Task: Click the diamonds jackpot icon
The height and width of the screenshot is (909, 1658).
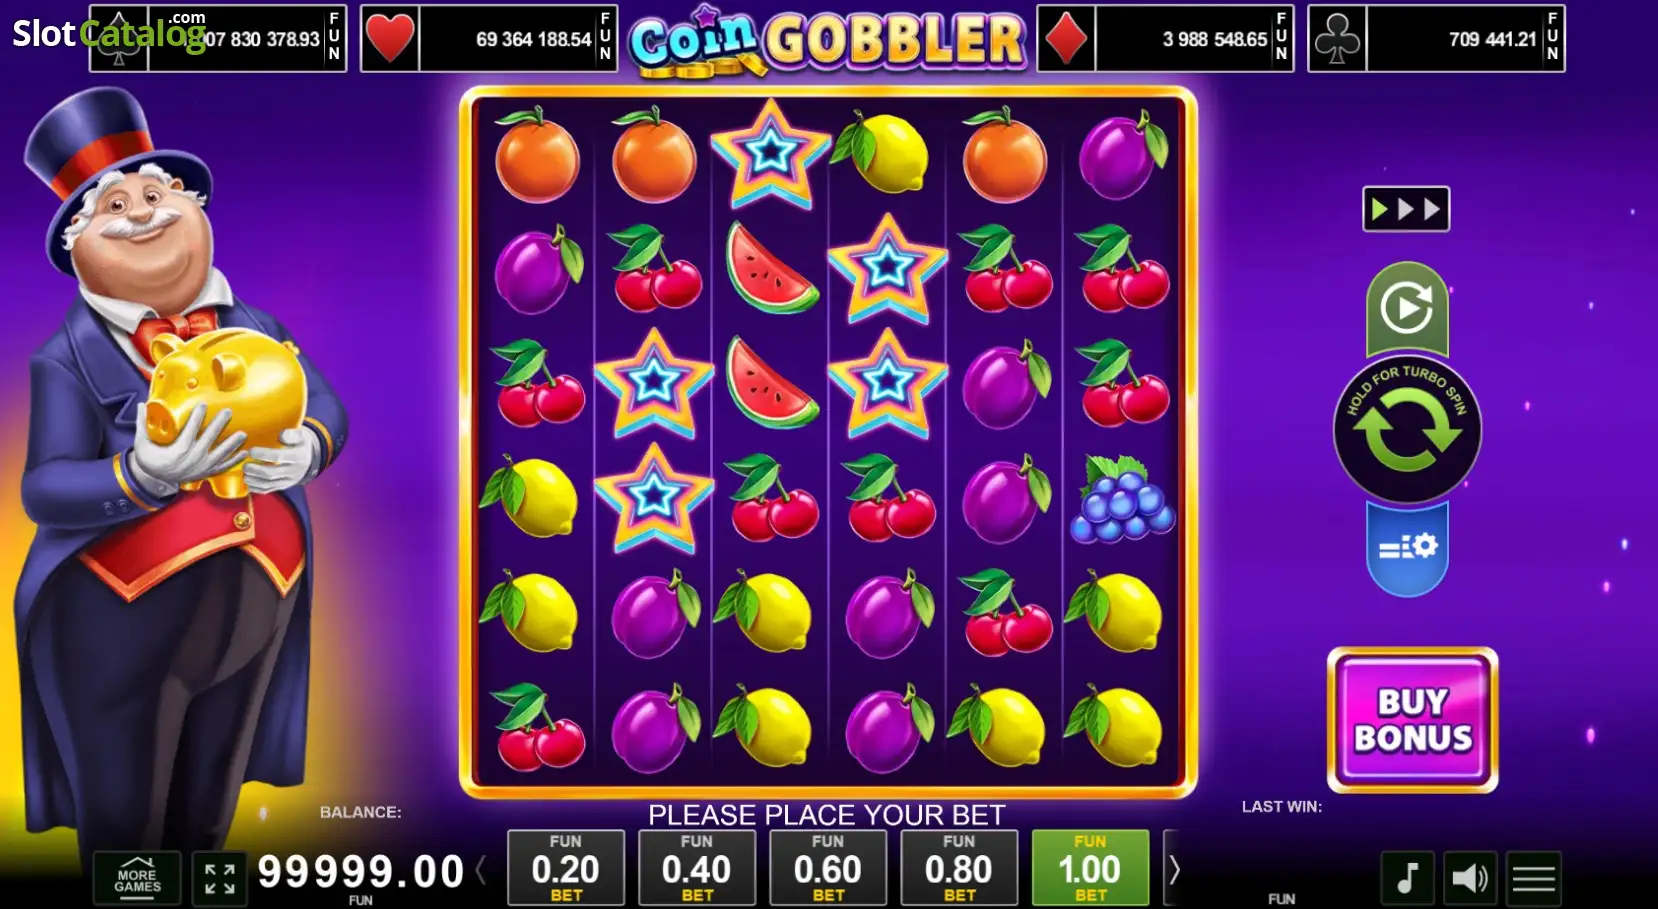Action: (x=1067, y=39)
